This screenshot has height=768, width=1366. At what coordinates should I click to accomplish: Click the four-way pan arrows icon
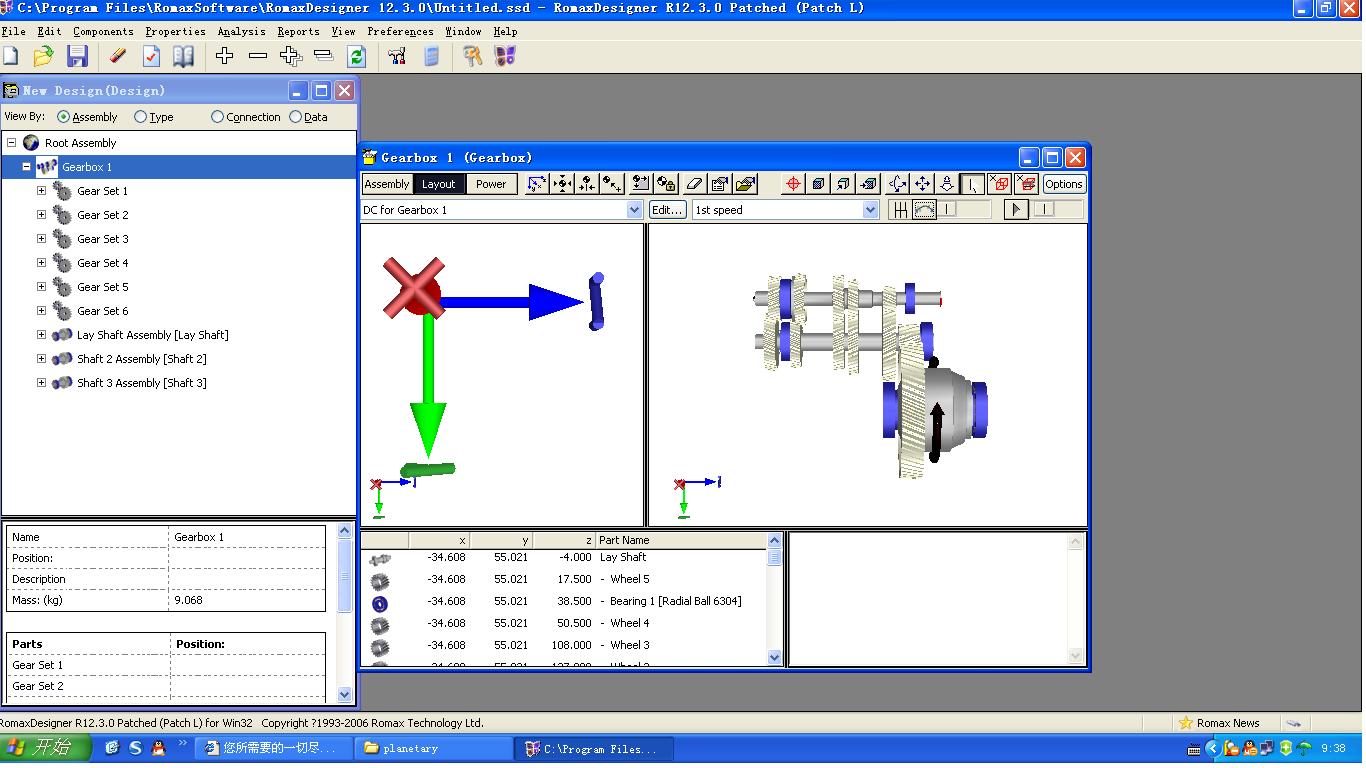point(922,184)
